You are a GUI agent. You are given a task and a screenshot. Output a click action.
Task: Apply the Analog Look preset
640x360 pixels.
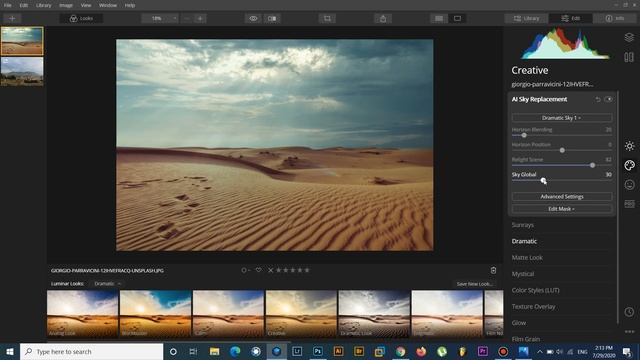tap(82, 313)
